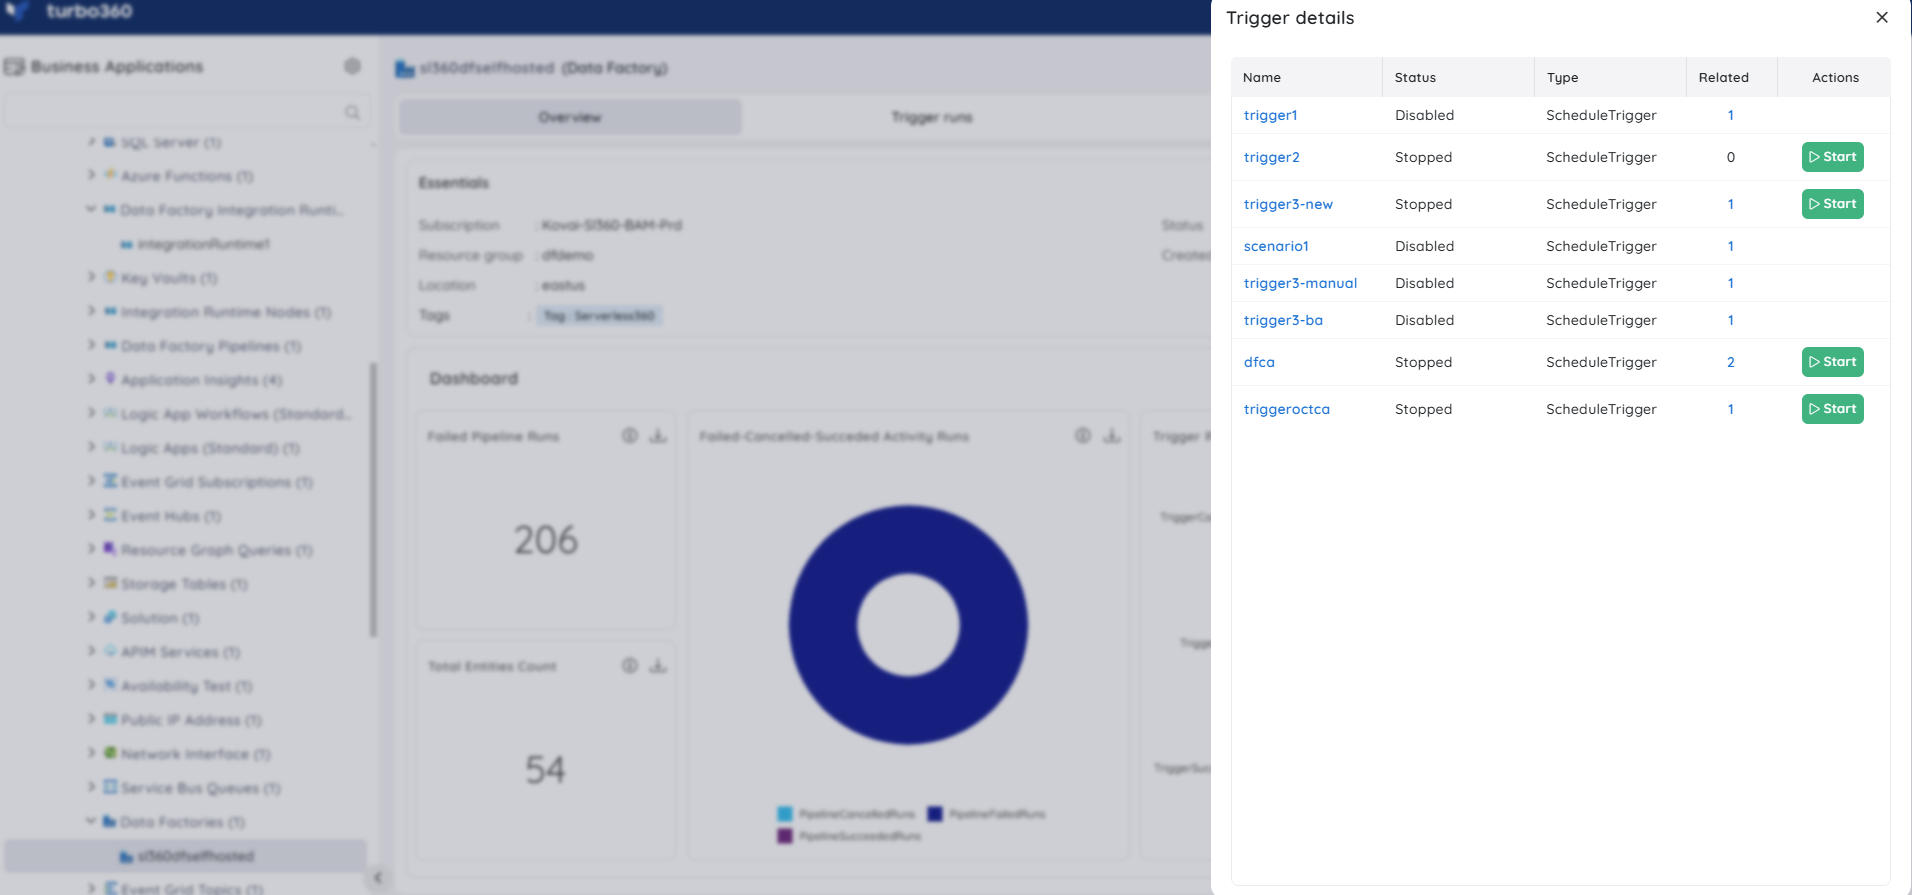Toggle the PipelineCancelledRuns legend swatch
This screenshot has height=895, width=1912.
tap(785, 814)
